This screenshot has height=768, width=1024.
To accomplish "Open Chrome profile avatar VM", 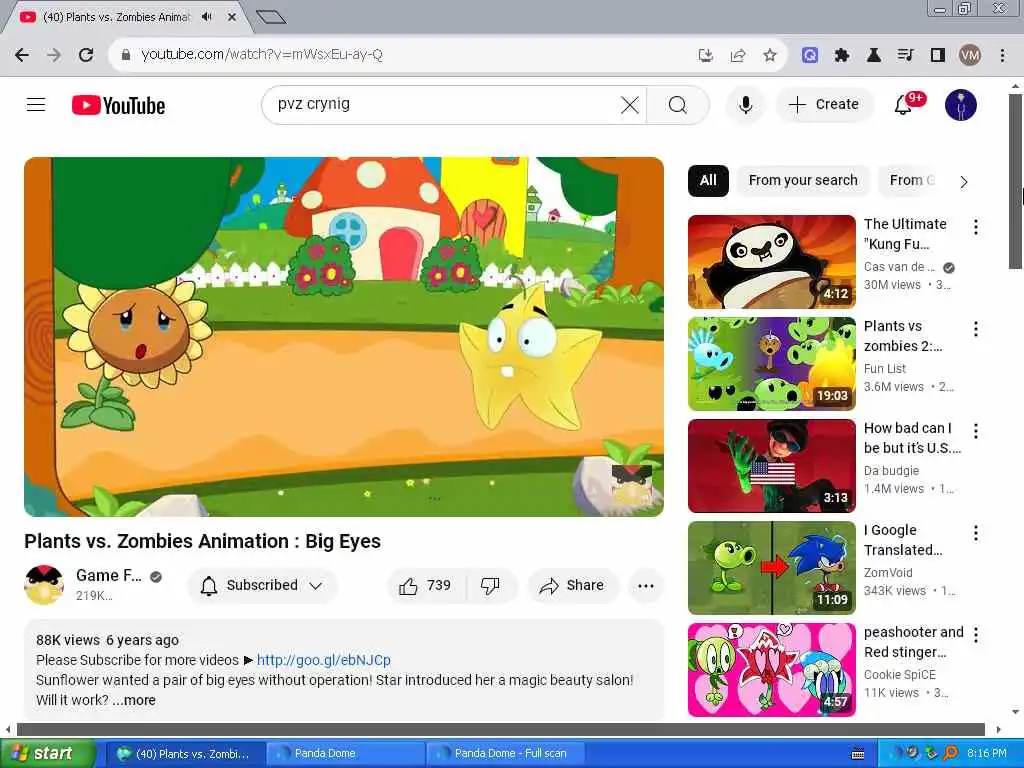I will [970, 55].
